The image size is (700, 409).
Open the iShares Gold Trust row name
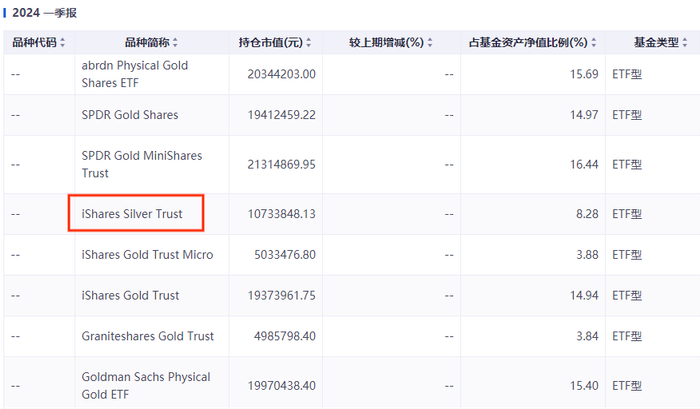pyautogui.click(x=130, y=295)
